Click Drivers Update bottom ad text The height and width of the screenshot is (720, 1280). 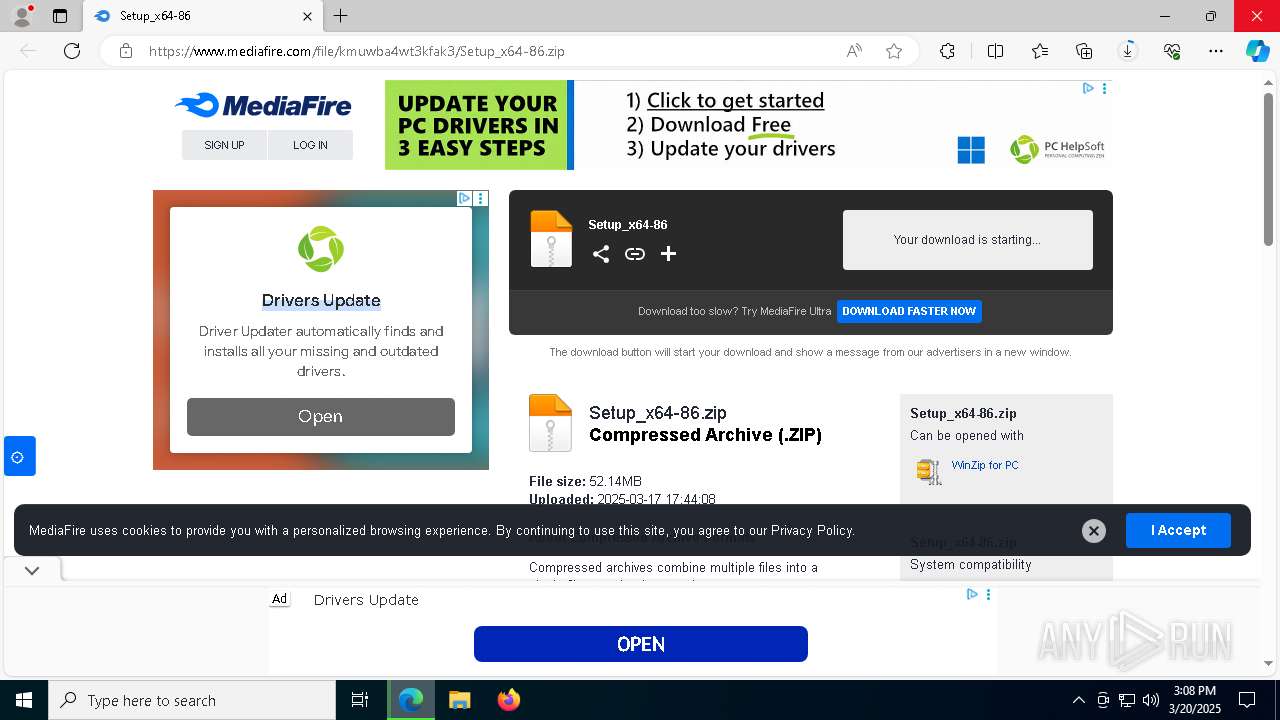tap(366, 600)
